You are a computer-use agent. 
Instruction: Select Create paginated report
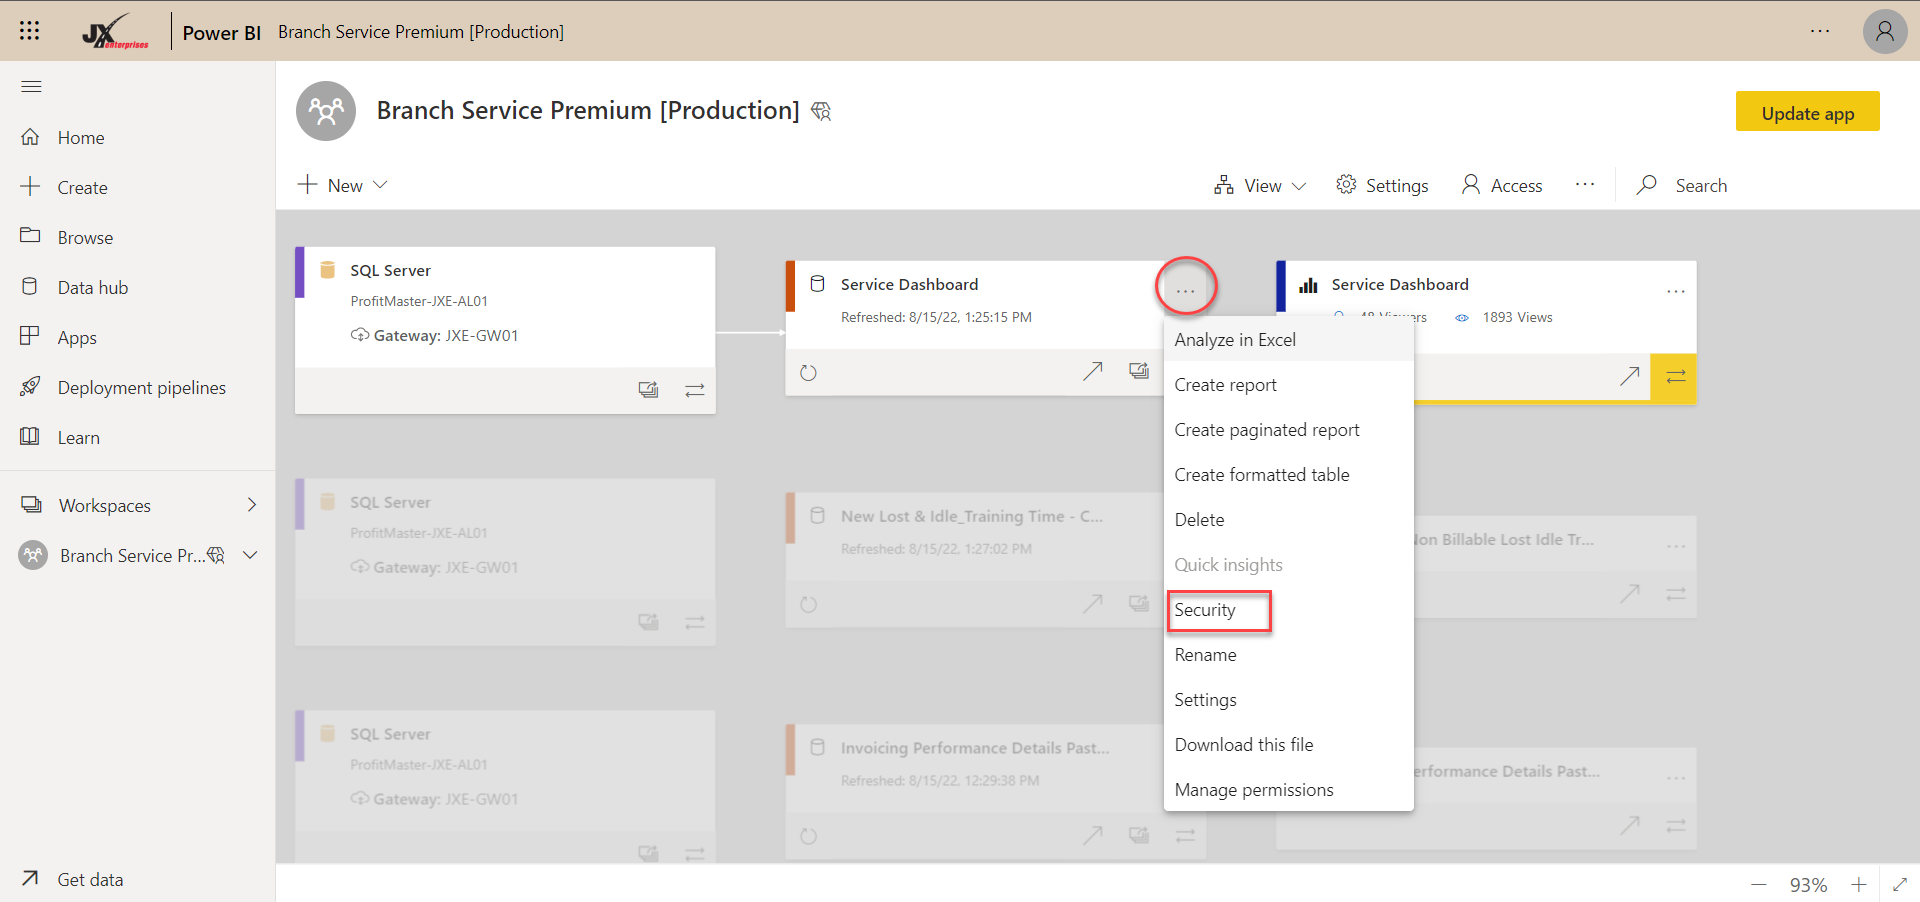click(x=1289, y=430)
